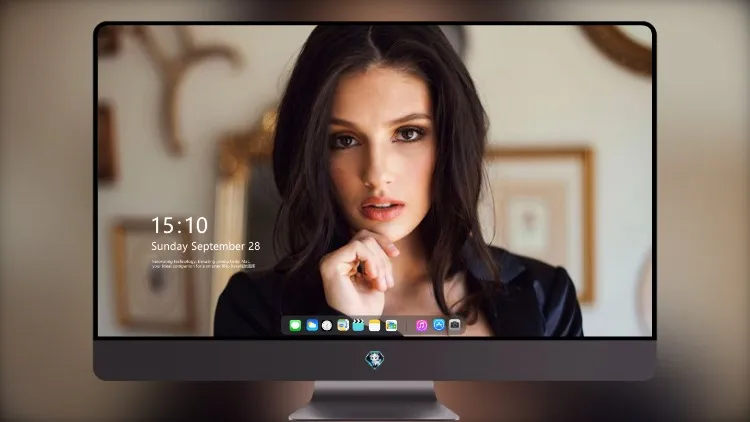Open the blue App Store icon
This screenshot has height=422, width=750.
coord(439,325)
